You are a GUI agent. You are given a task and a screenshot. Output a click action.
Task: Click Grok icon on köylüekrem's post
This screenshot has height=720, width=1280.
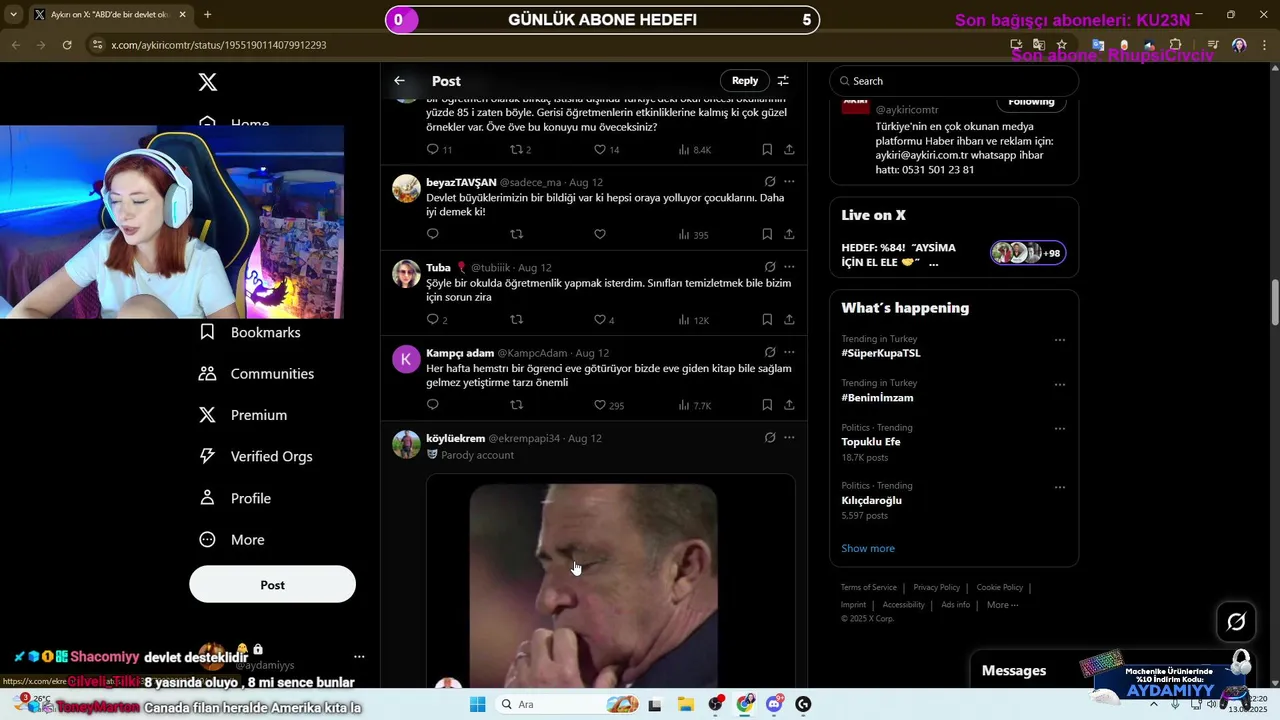click(770, 438)
